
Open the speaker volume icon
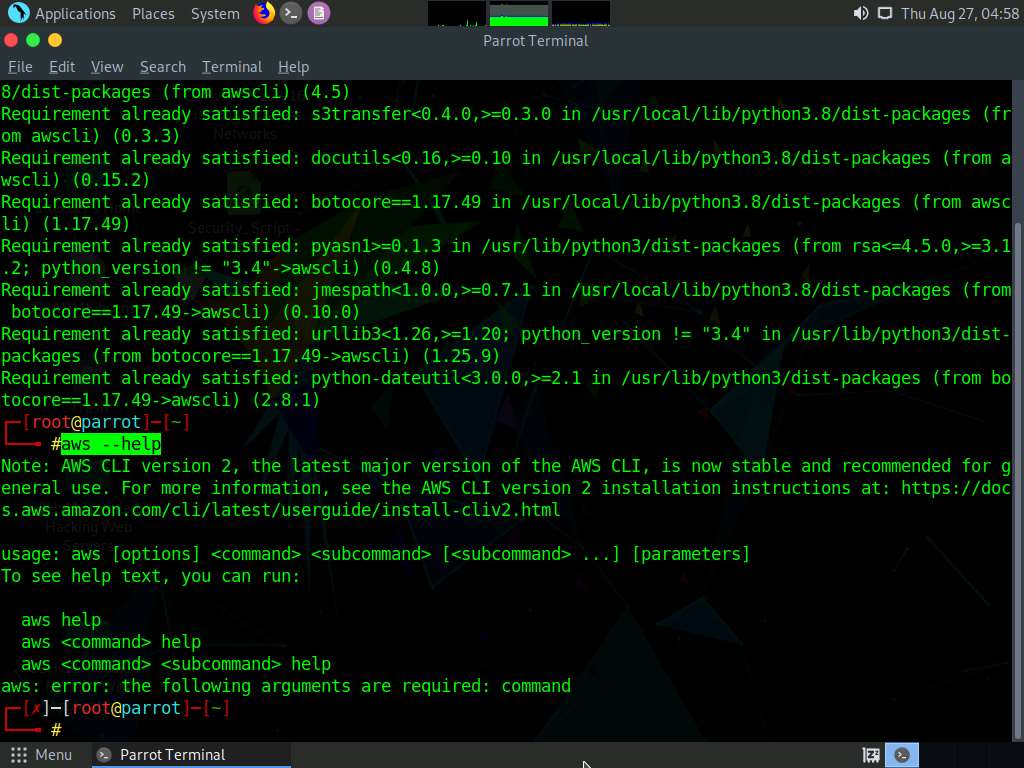pos(861,13)
